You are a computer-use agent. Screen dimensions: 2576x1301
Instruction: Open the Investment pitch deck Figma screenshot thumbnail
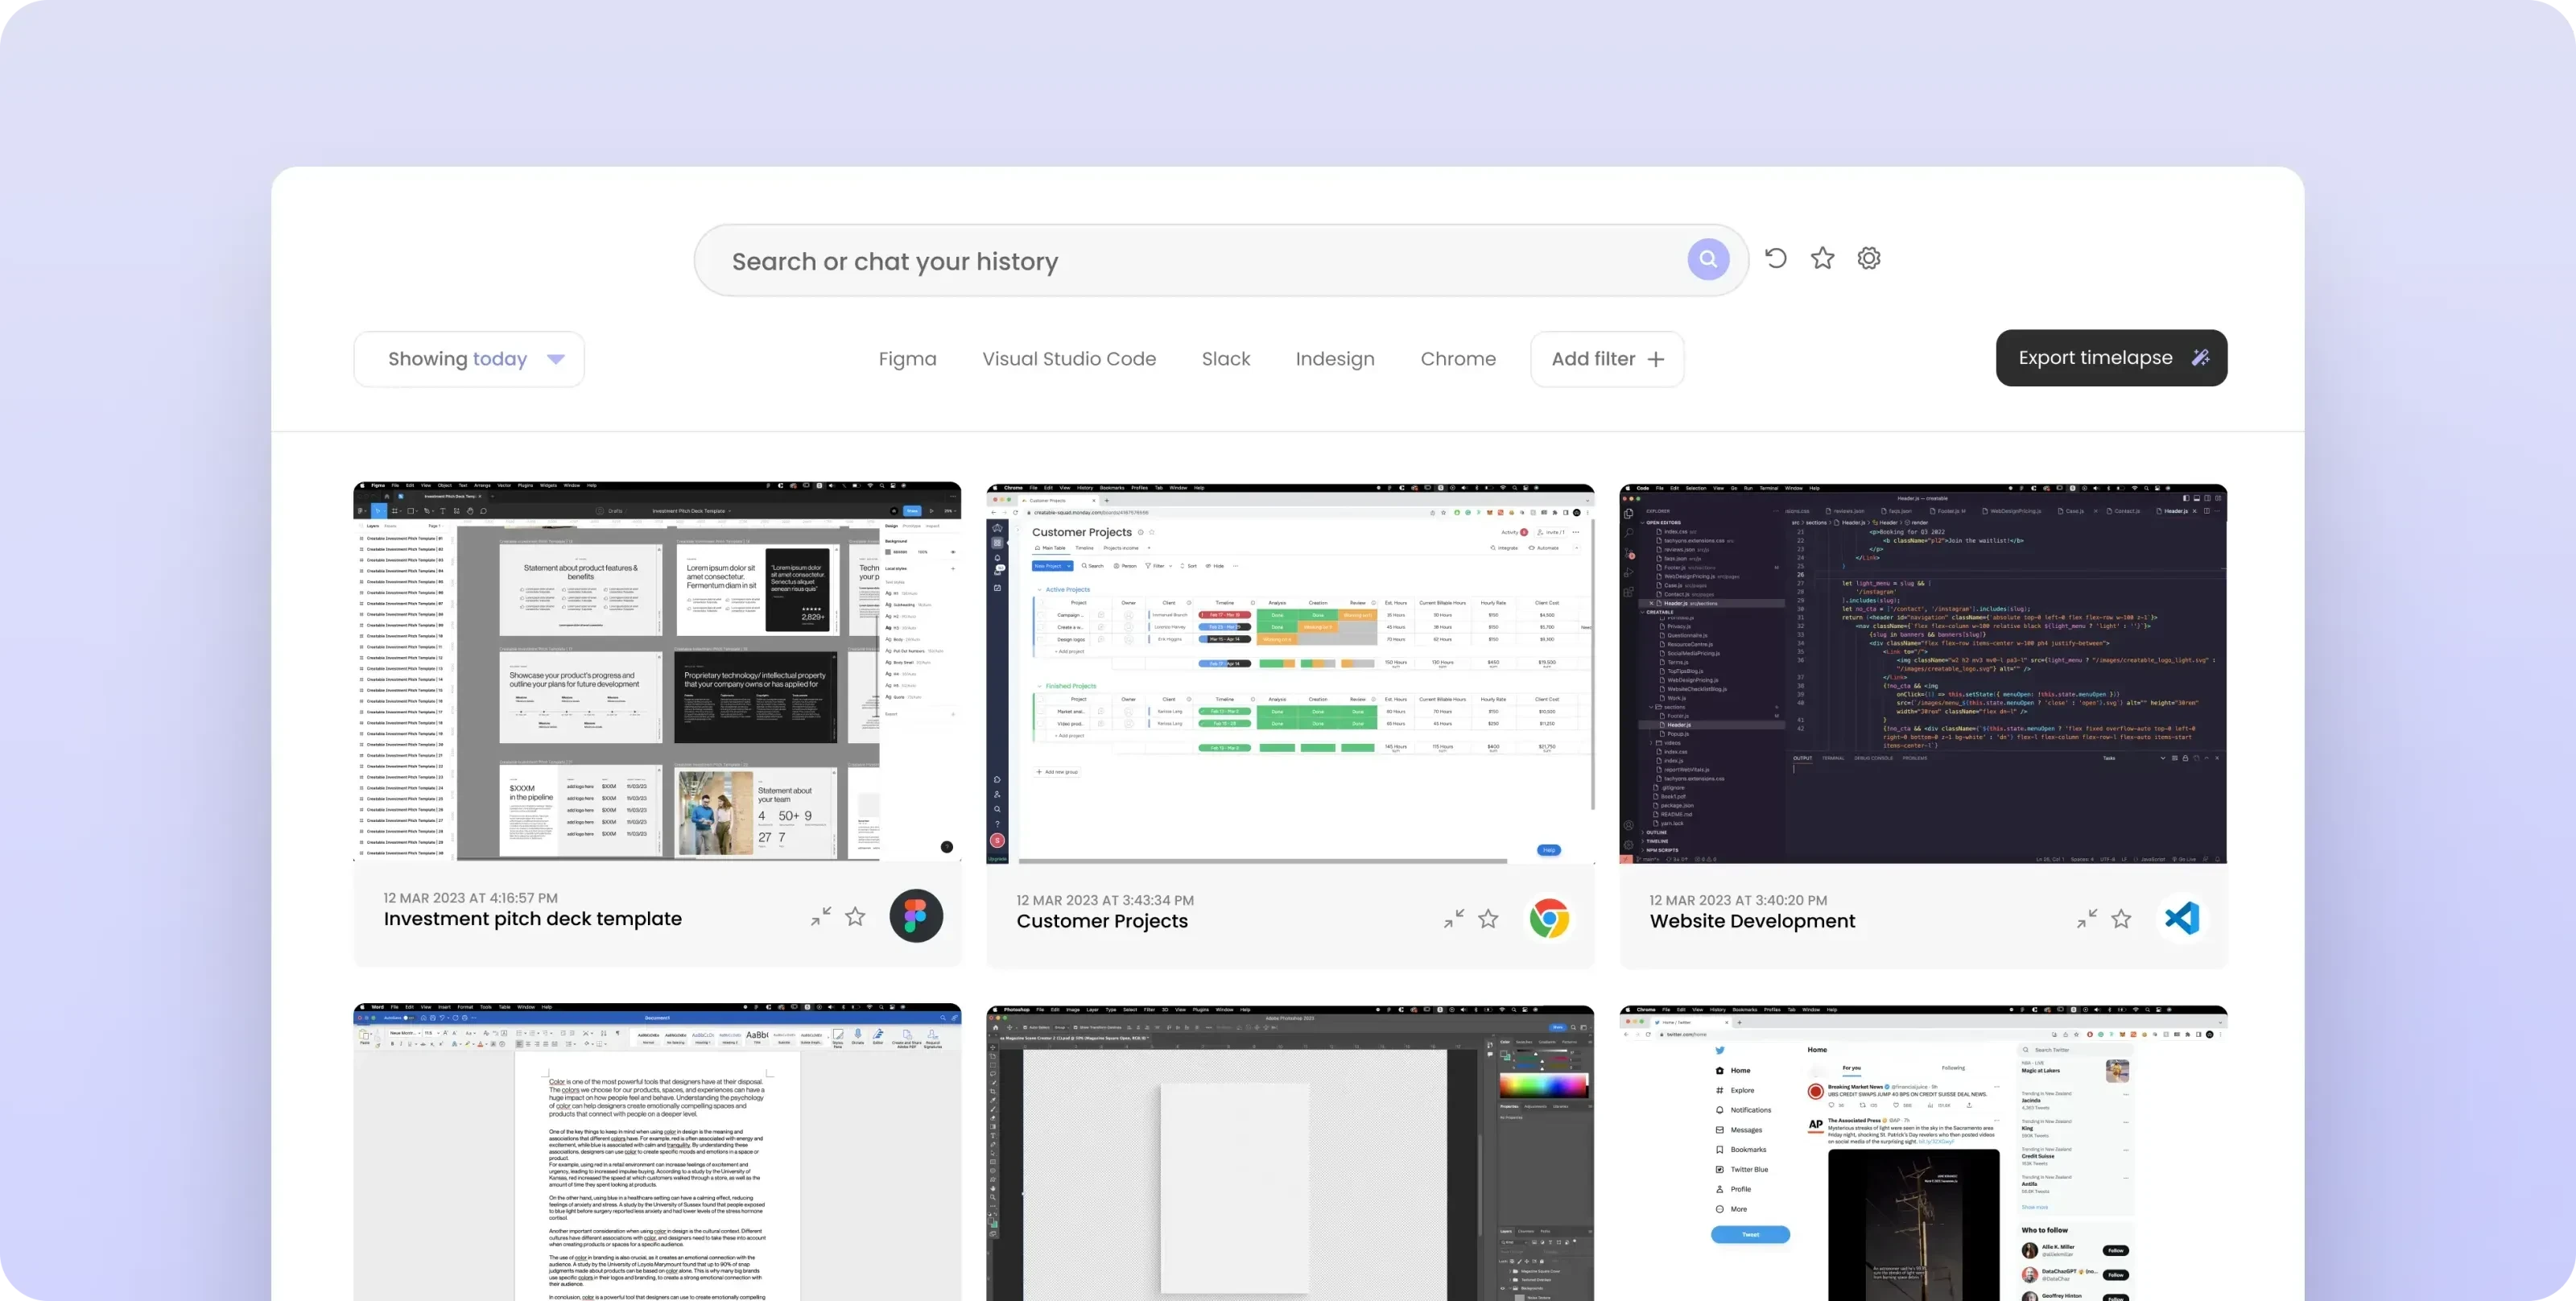pos(657,672)
